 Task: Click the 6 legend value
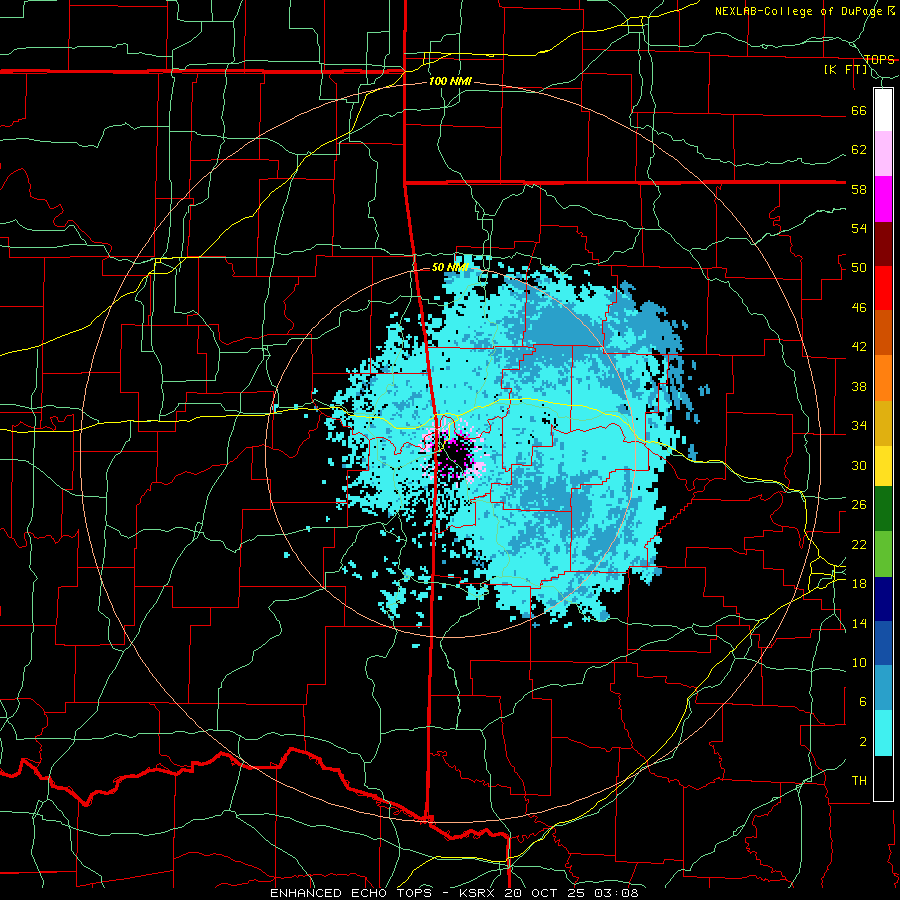coord(863,702)
